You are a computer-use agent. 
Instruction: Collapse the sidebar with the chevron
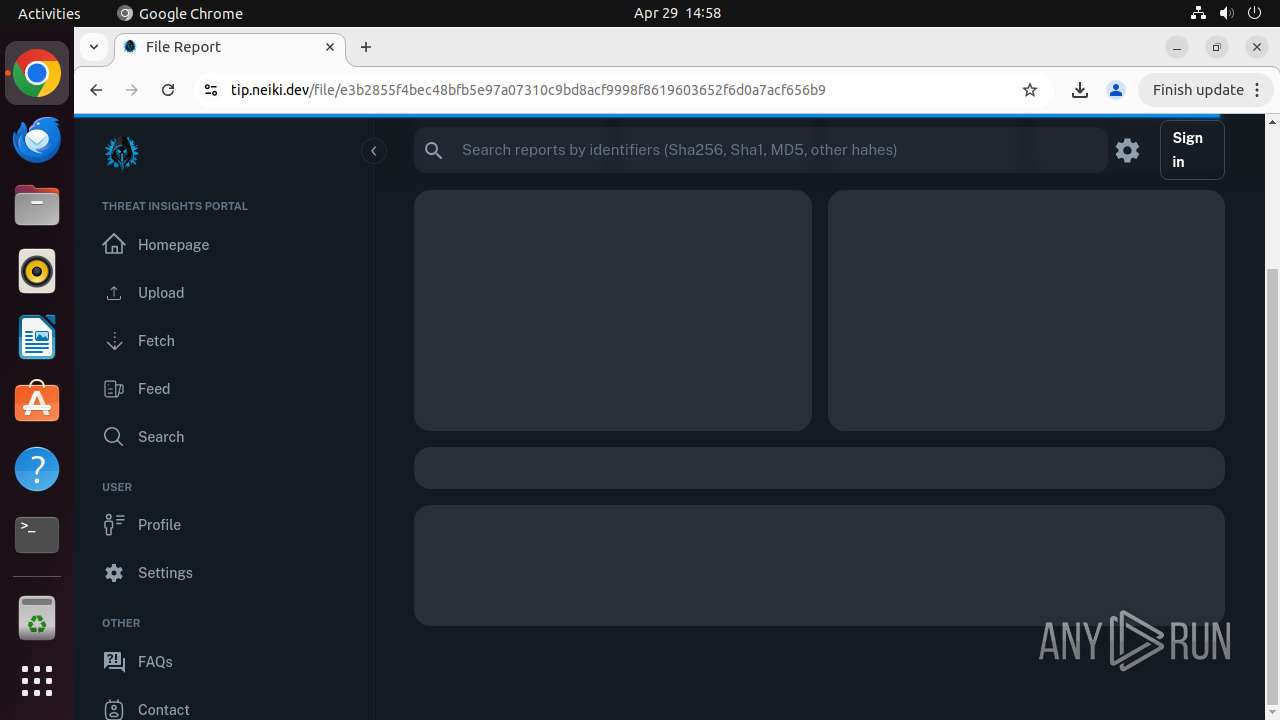coord(373,151)
